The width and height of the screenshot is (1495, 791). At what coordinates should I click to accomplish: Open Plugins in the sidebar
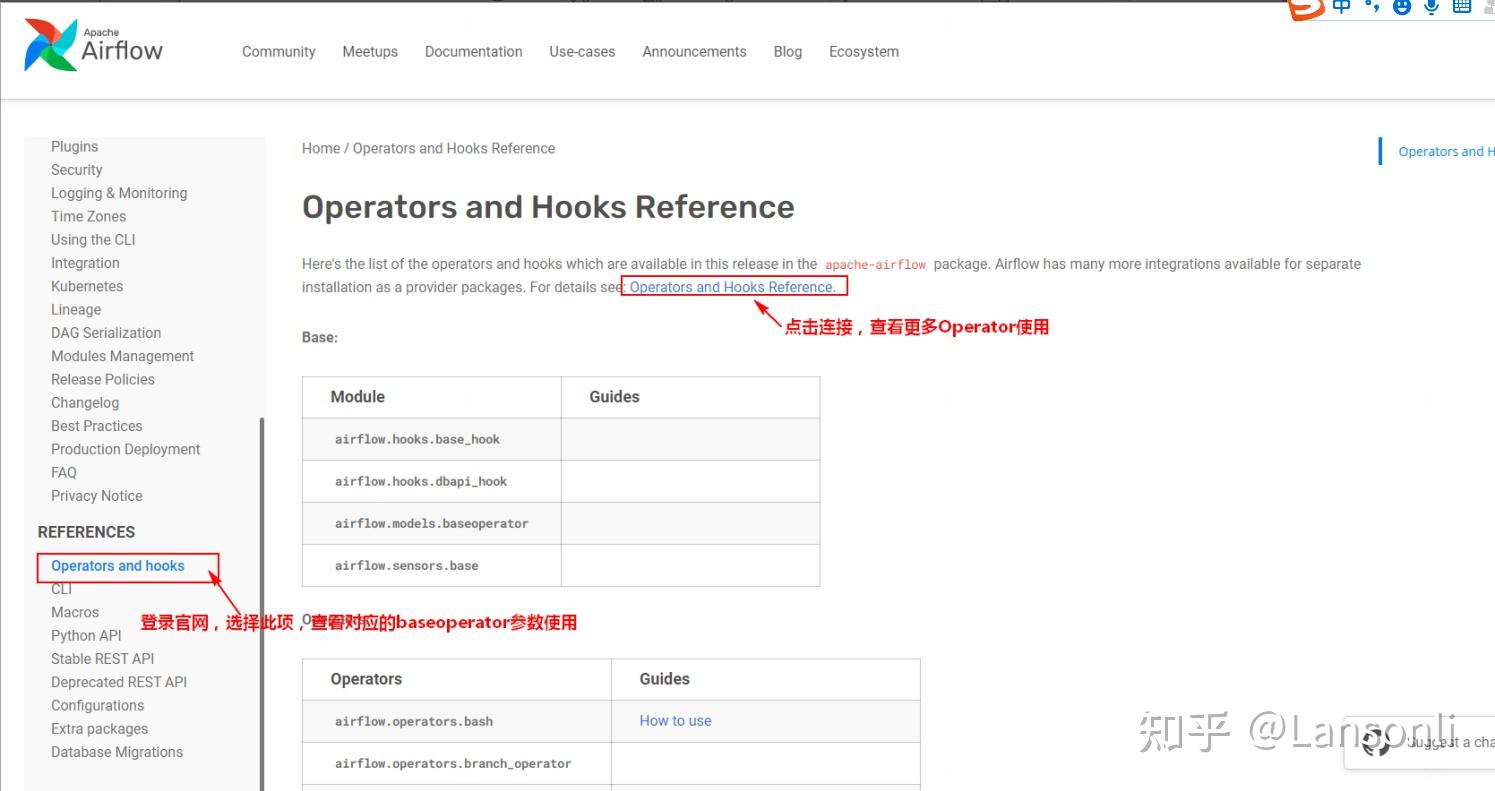[75, 147]
